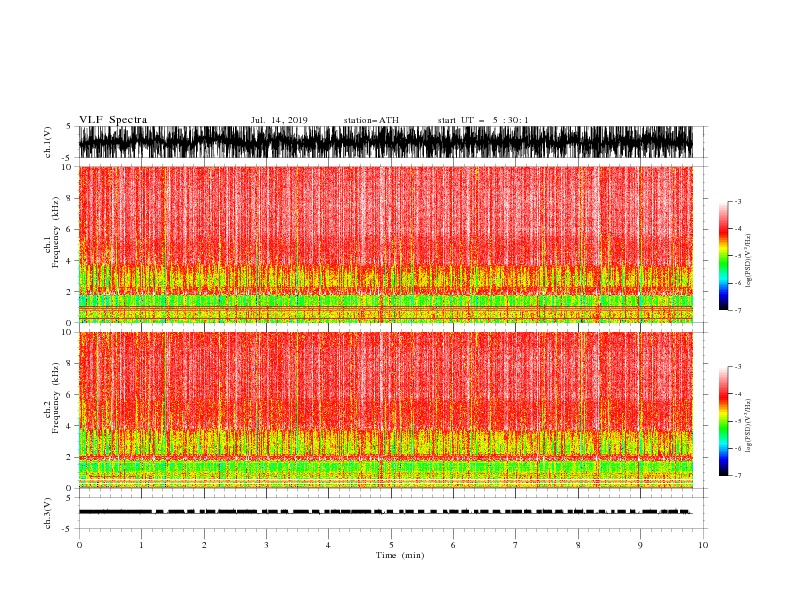Click the '10' kHz tick on ch.2 spectrogram

(x=67, y=332)
